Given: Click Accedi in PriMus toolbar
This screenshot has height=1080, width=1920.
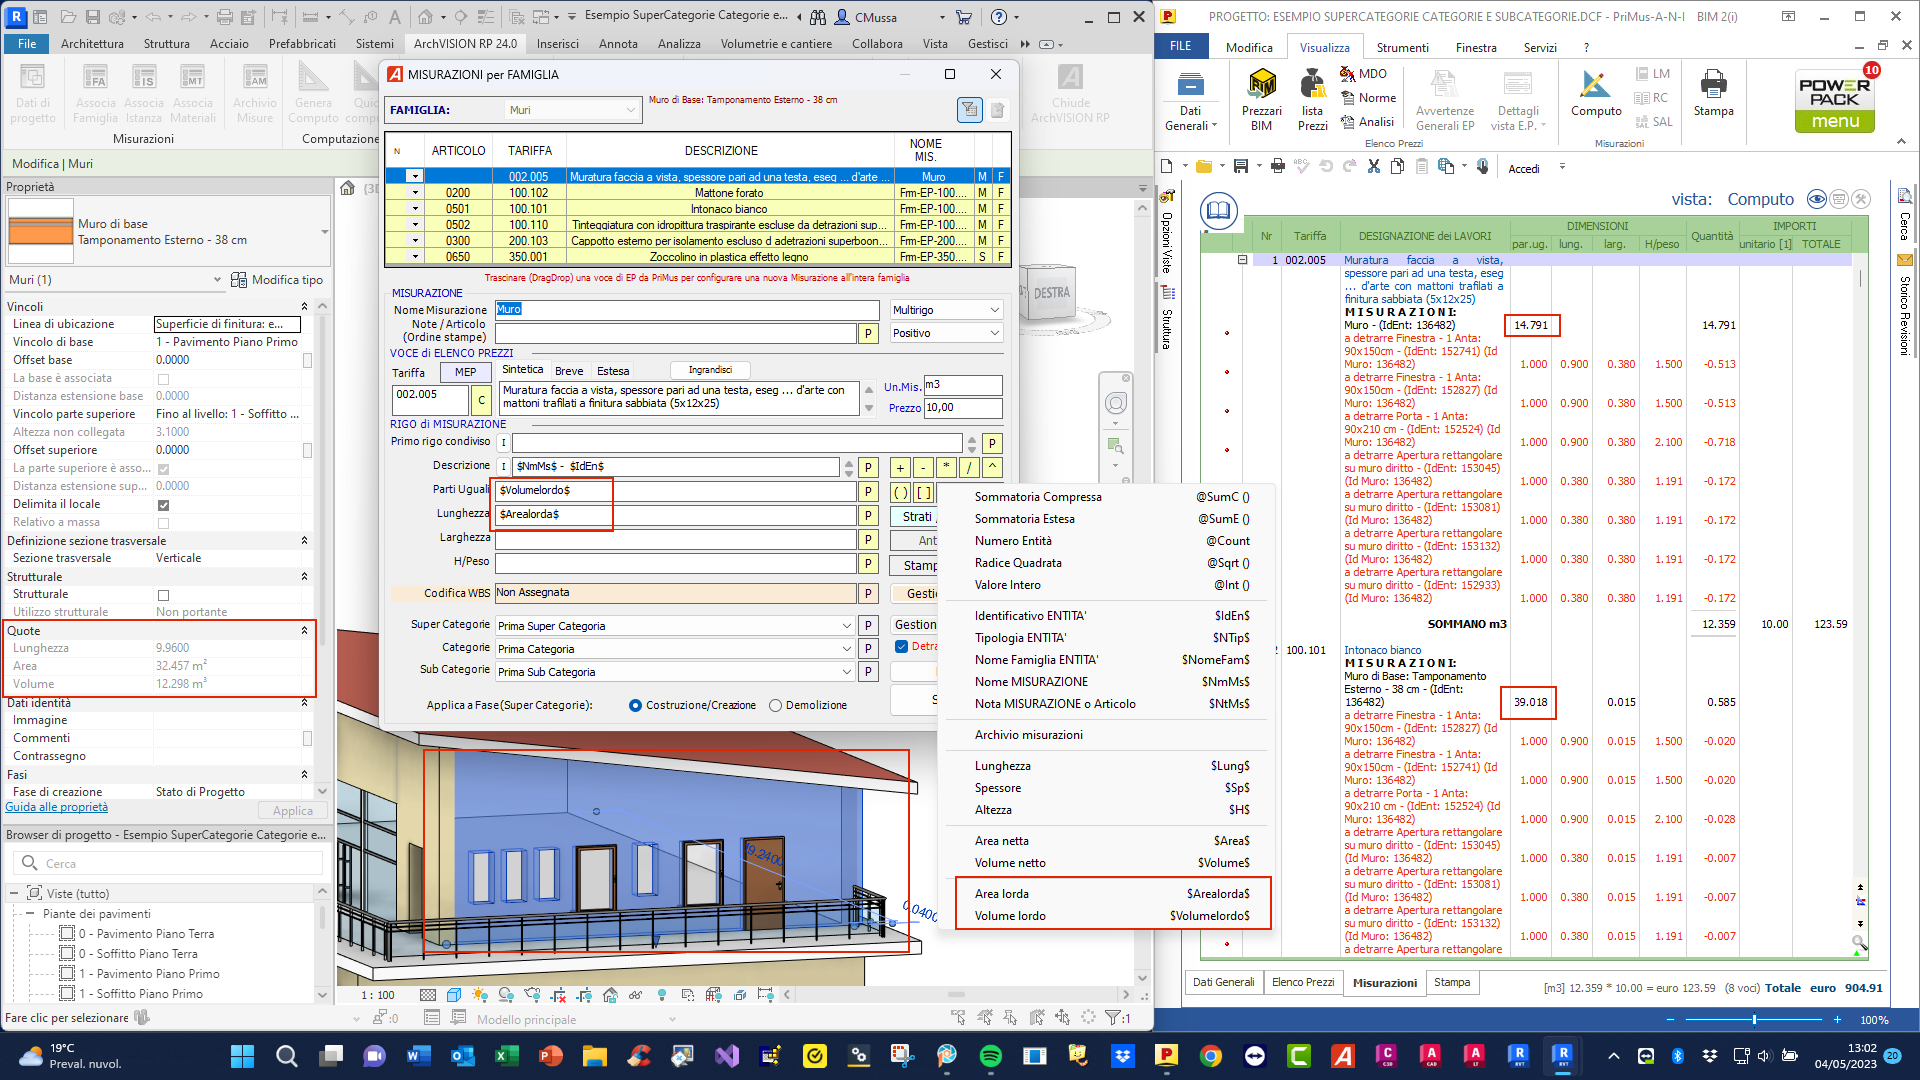Looking at the screenshot, I should [1524, 168].
